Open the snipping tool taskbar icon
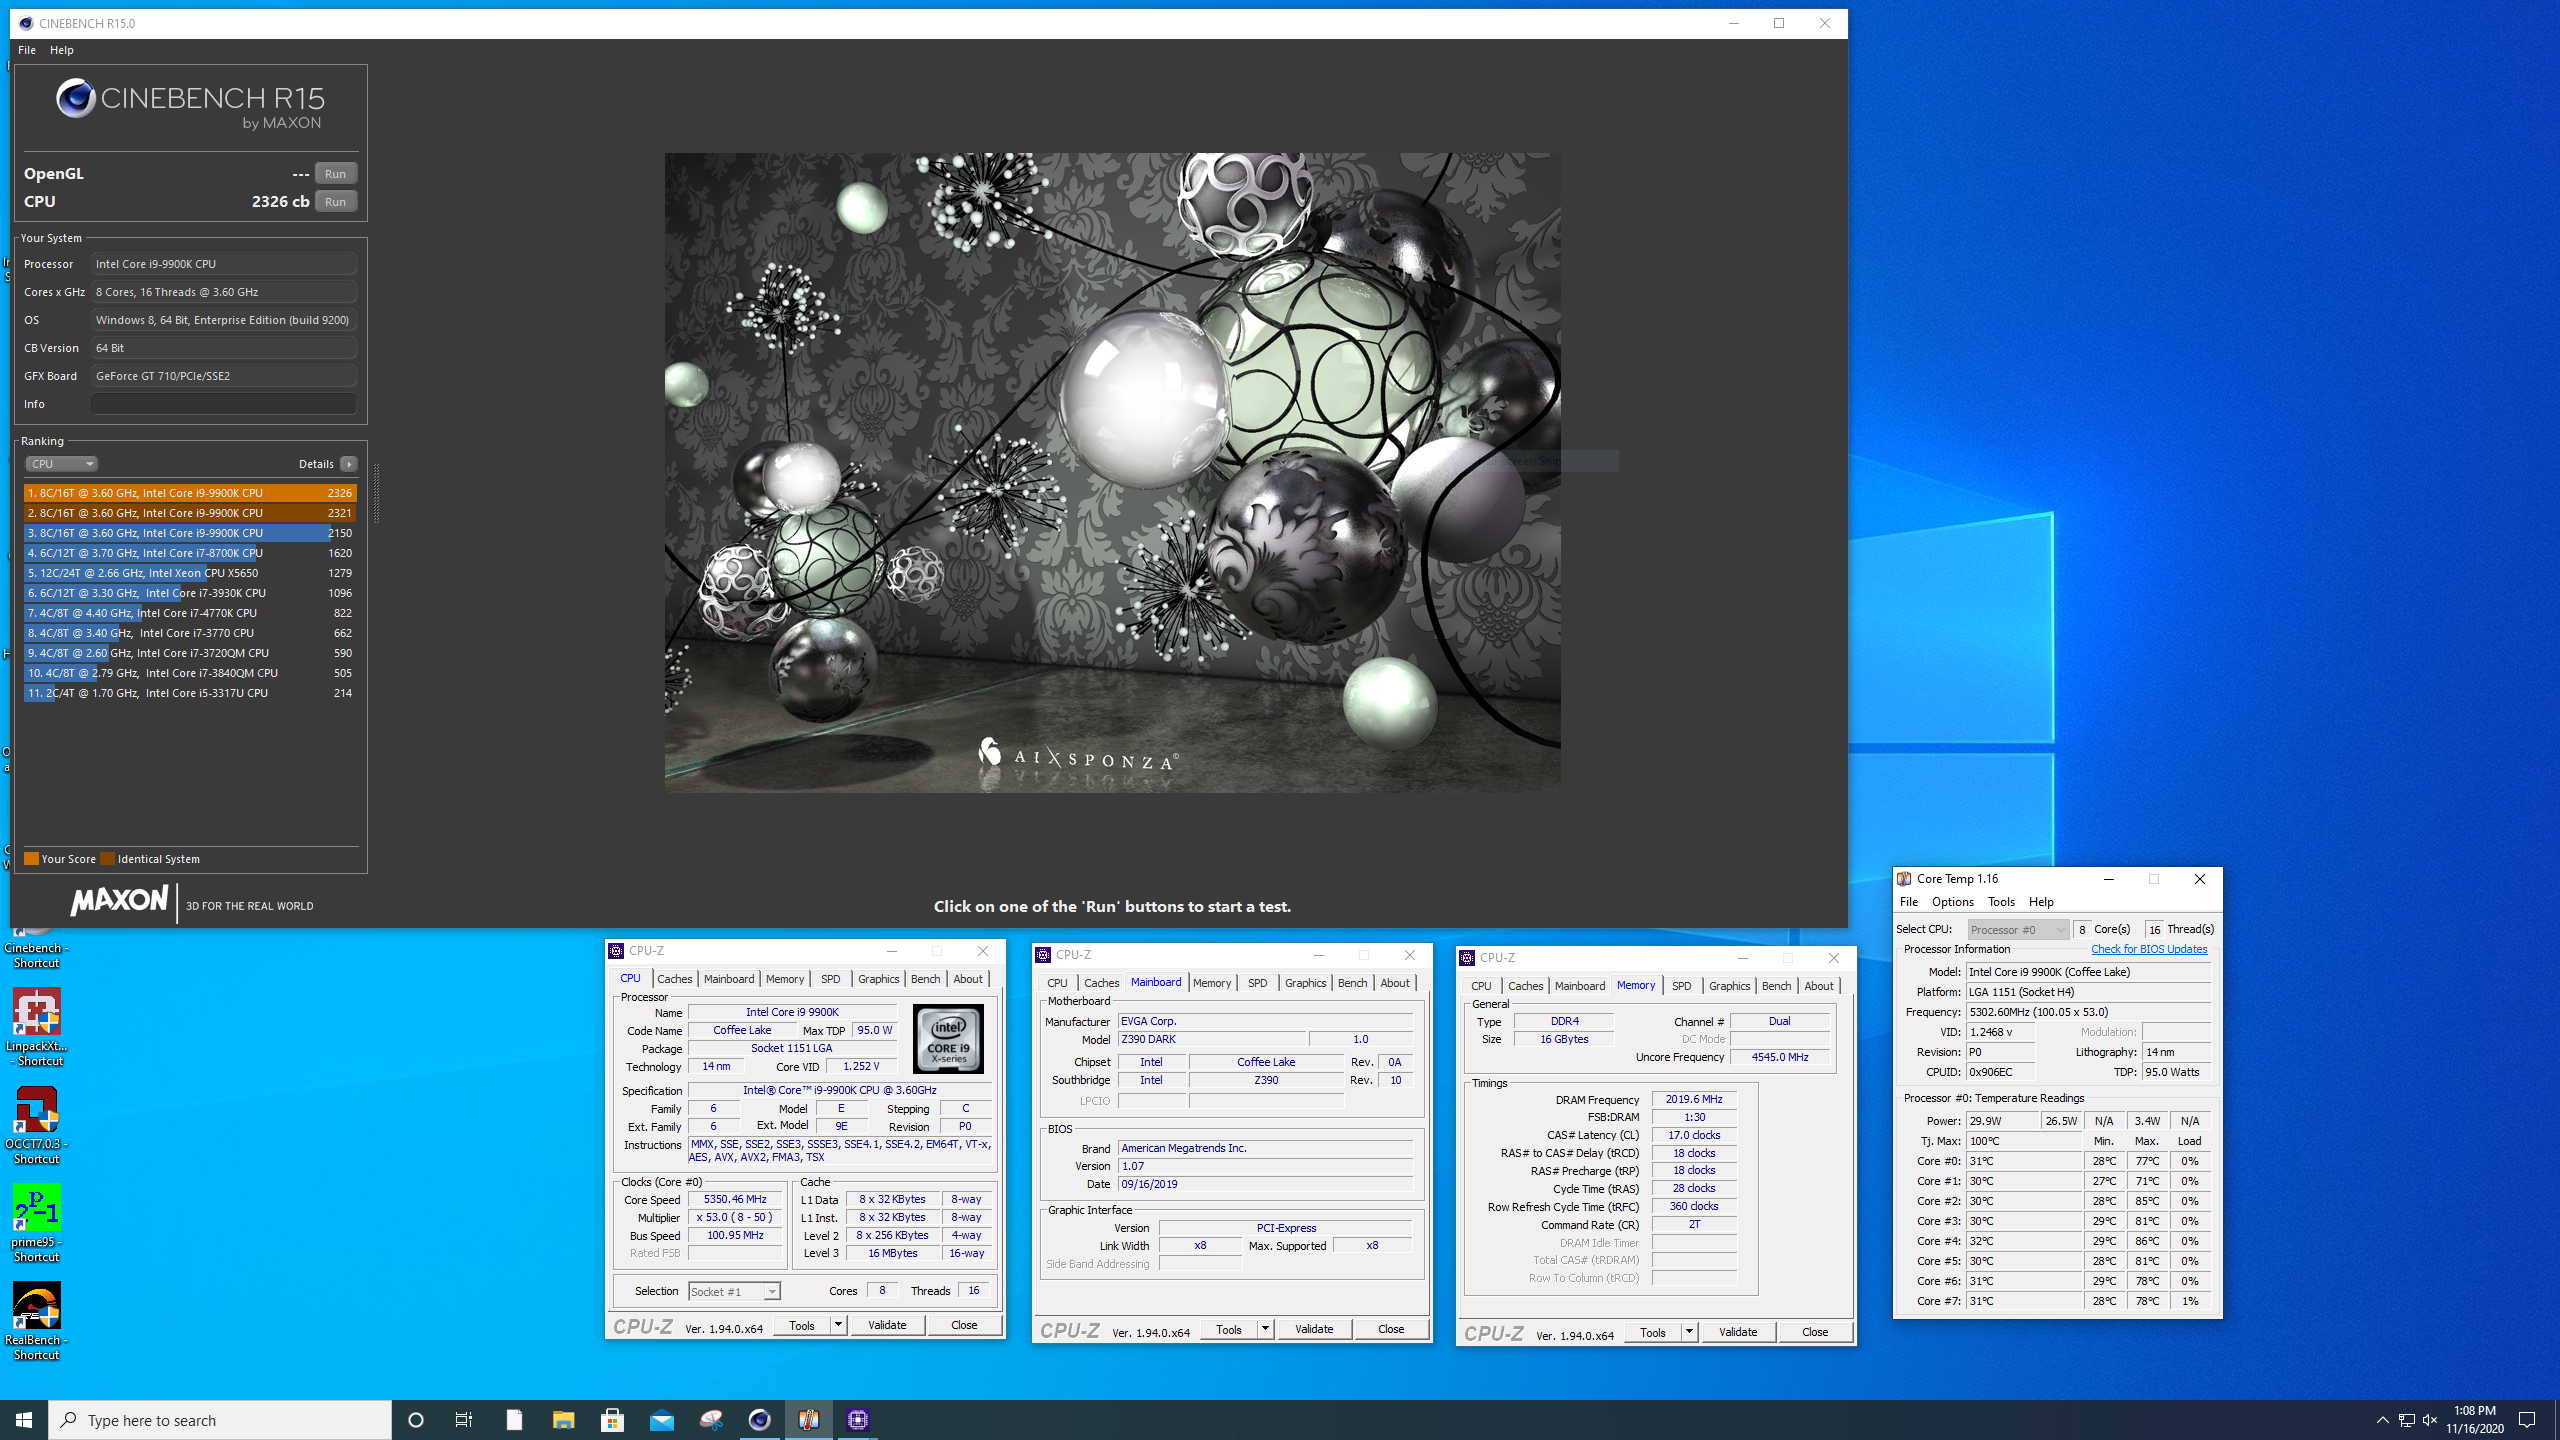2560x1440 pixels. coord(710,1420)
